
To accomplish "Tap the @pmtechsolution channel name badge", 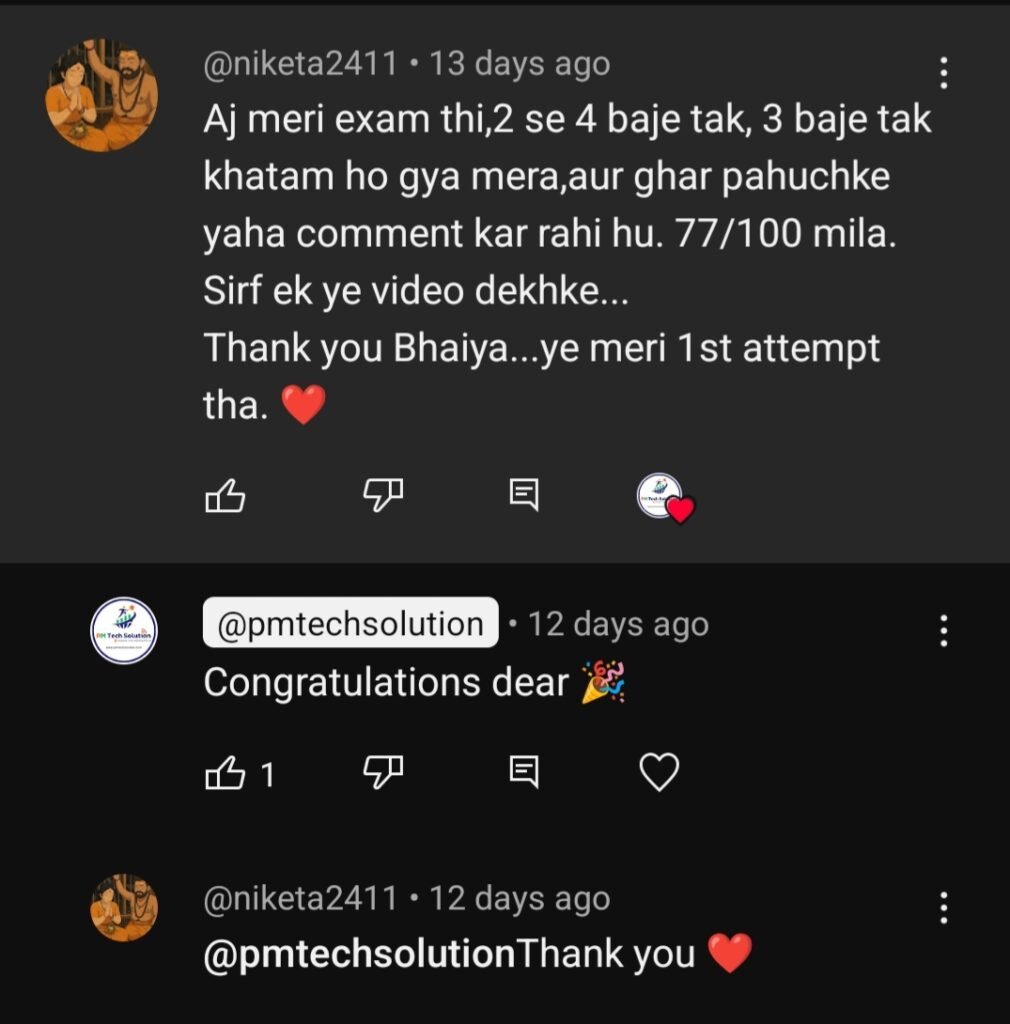I will tap(350, 624).
